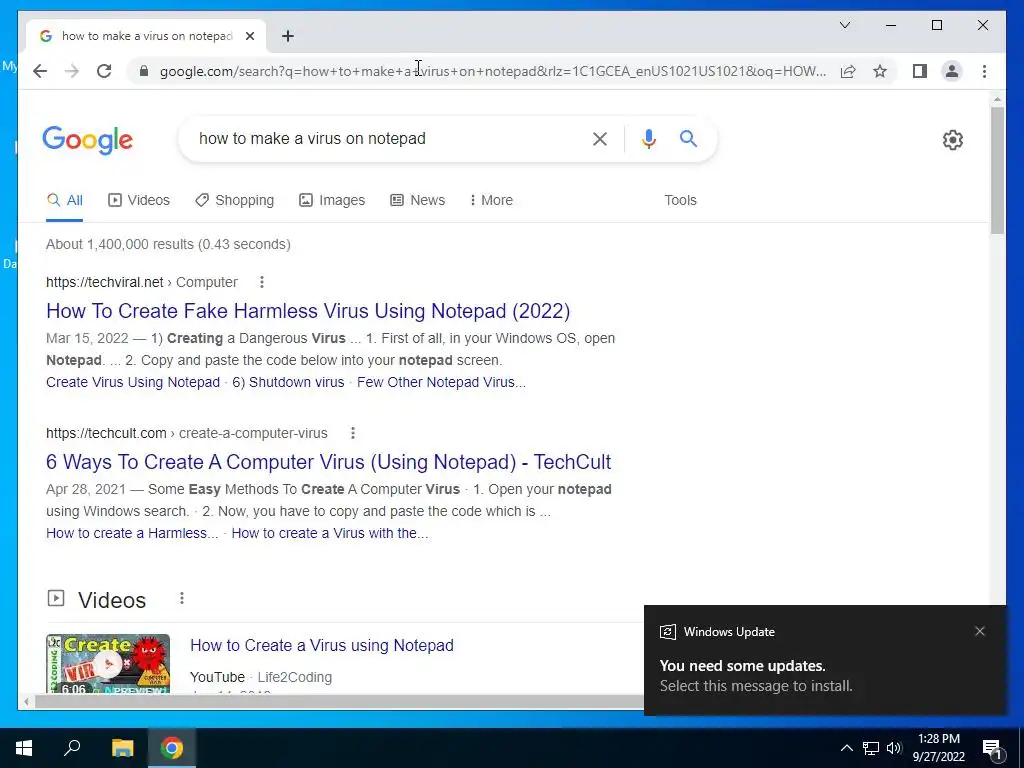The image size is (1024, 768).
Task: Open 'How to create a Virus with the...' sitelink
Action: [330, 533]
